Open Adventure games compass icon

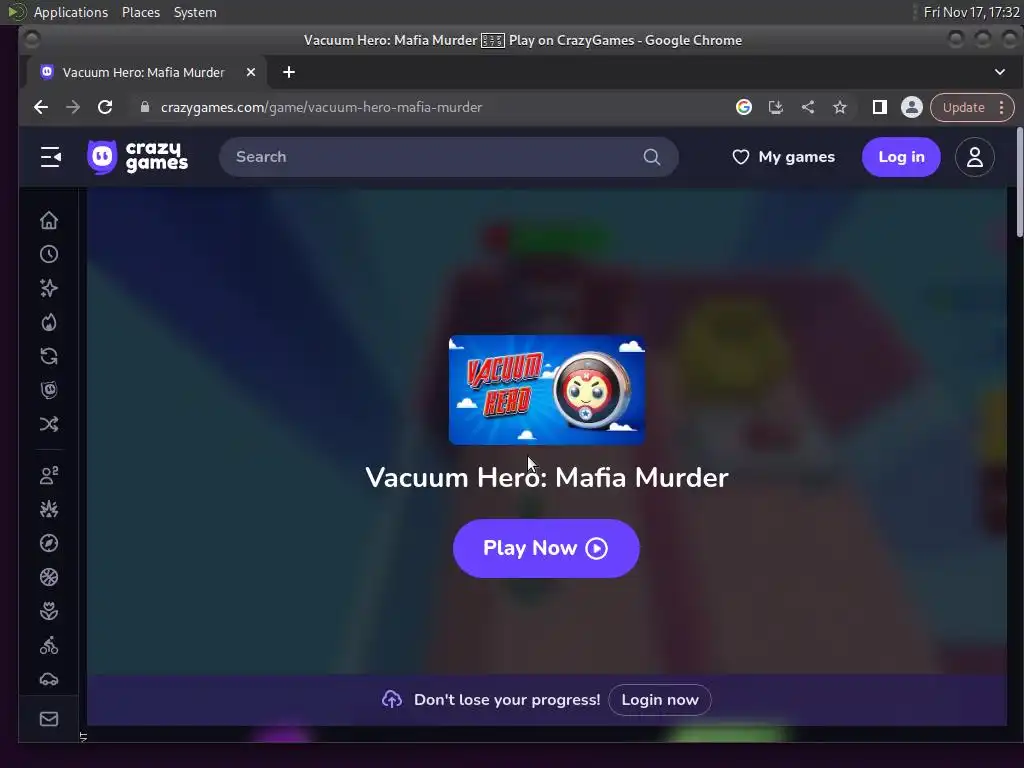(x=49, y=543)
